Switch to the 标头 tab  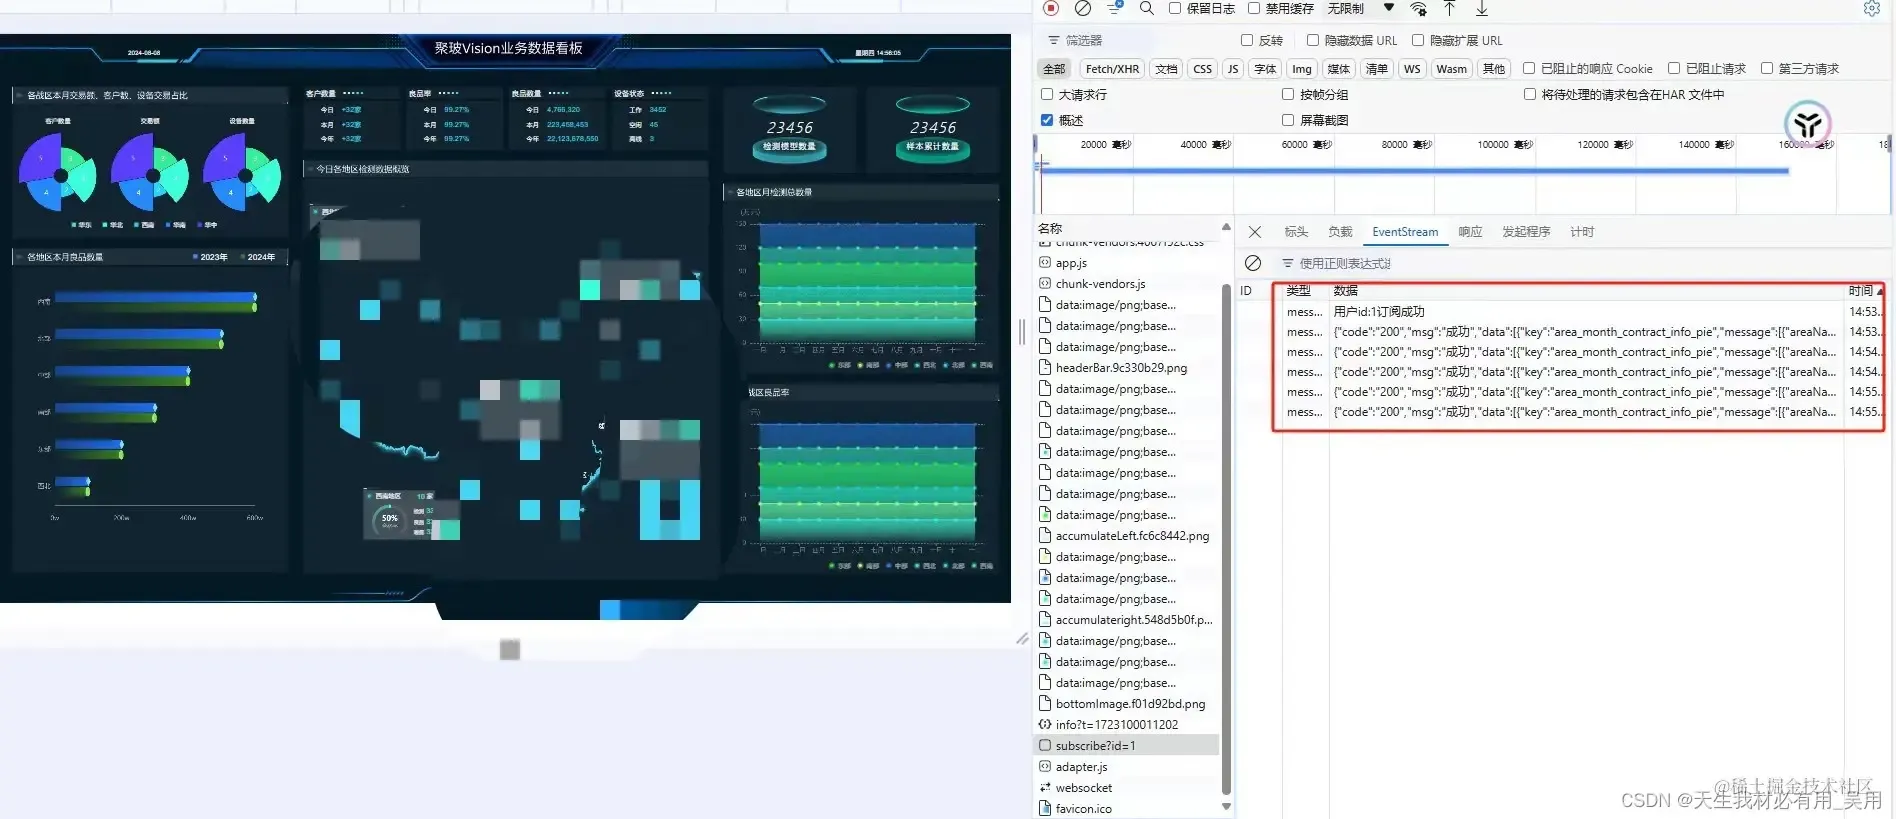coord(1296,232)
